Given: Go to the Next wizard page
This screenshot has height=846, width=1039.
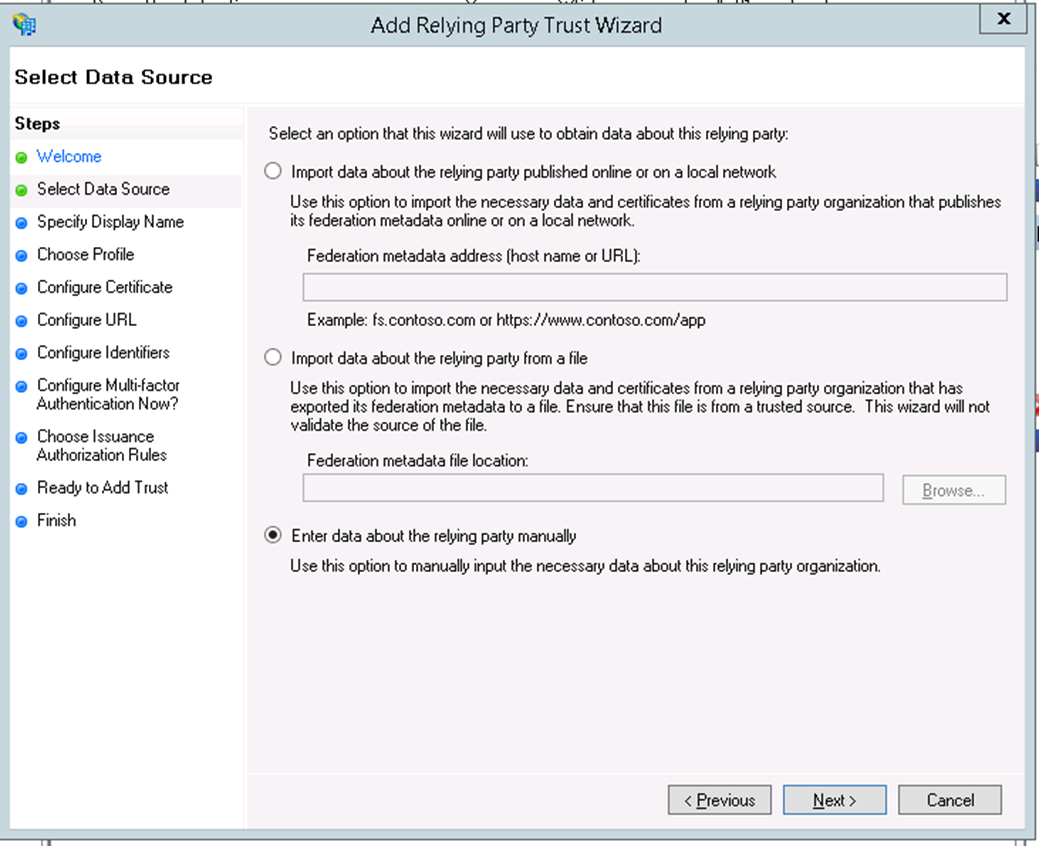Looking at the screenshot, I should coord(834,800).
